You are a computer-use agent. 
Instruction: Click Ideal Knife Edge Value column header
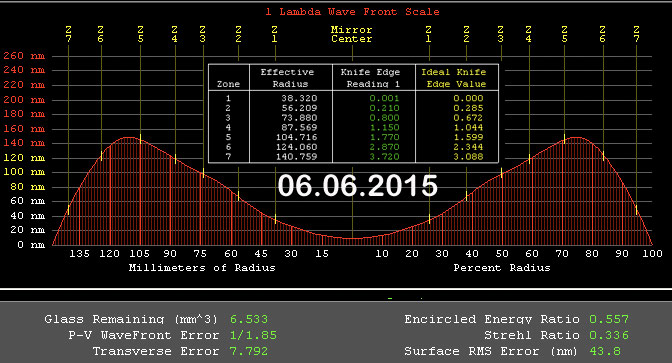coord(454,78)
